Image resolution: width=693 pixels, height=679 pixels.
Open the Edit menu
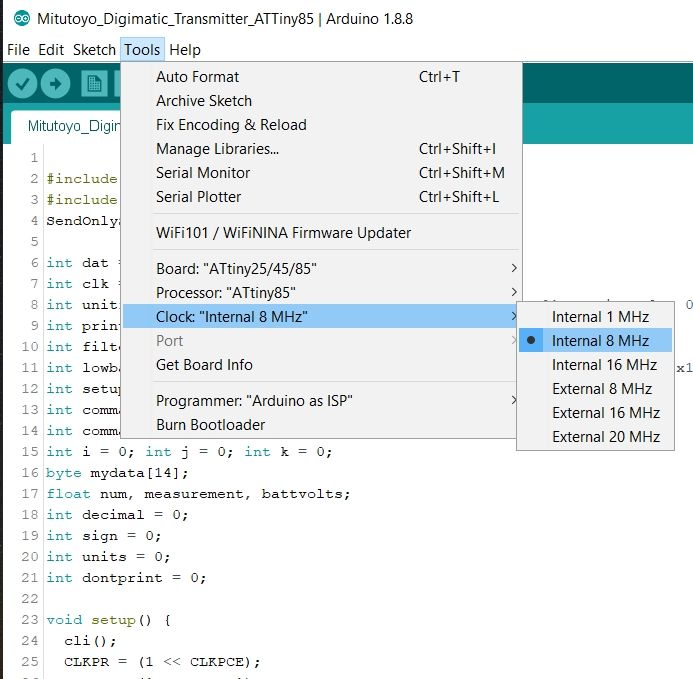point(51,50)
